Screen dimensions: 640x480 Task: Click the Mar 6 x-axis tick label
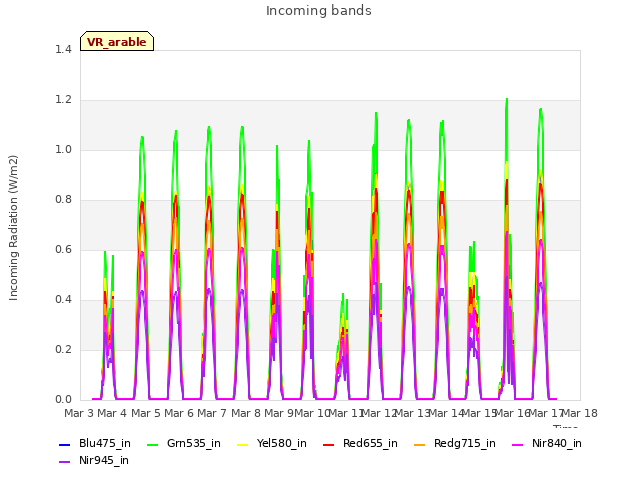click(x=179, y=413)
